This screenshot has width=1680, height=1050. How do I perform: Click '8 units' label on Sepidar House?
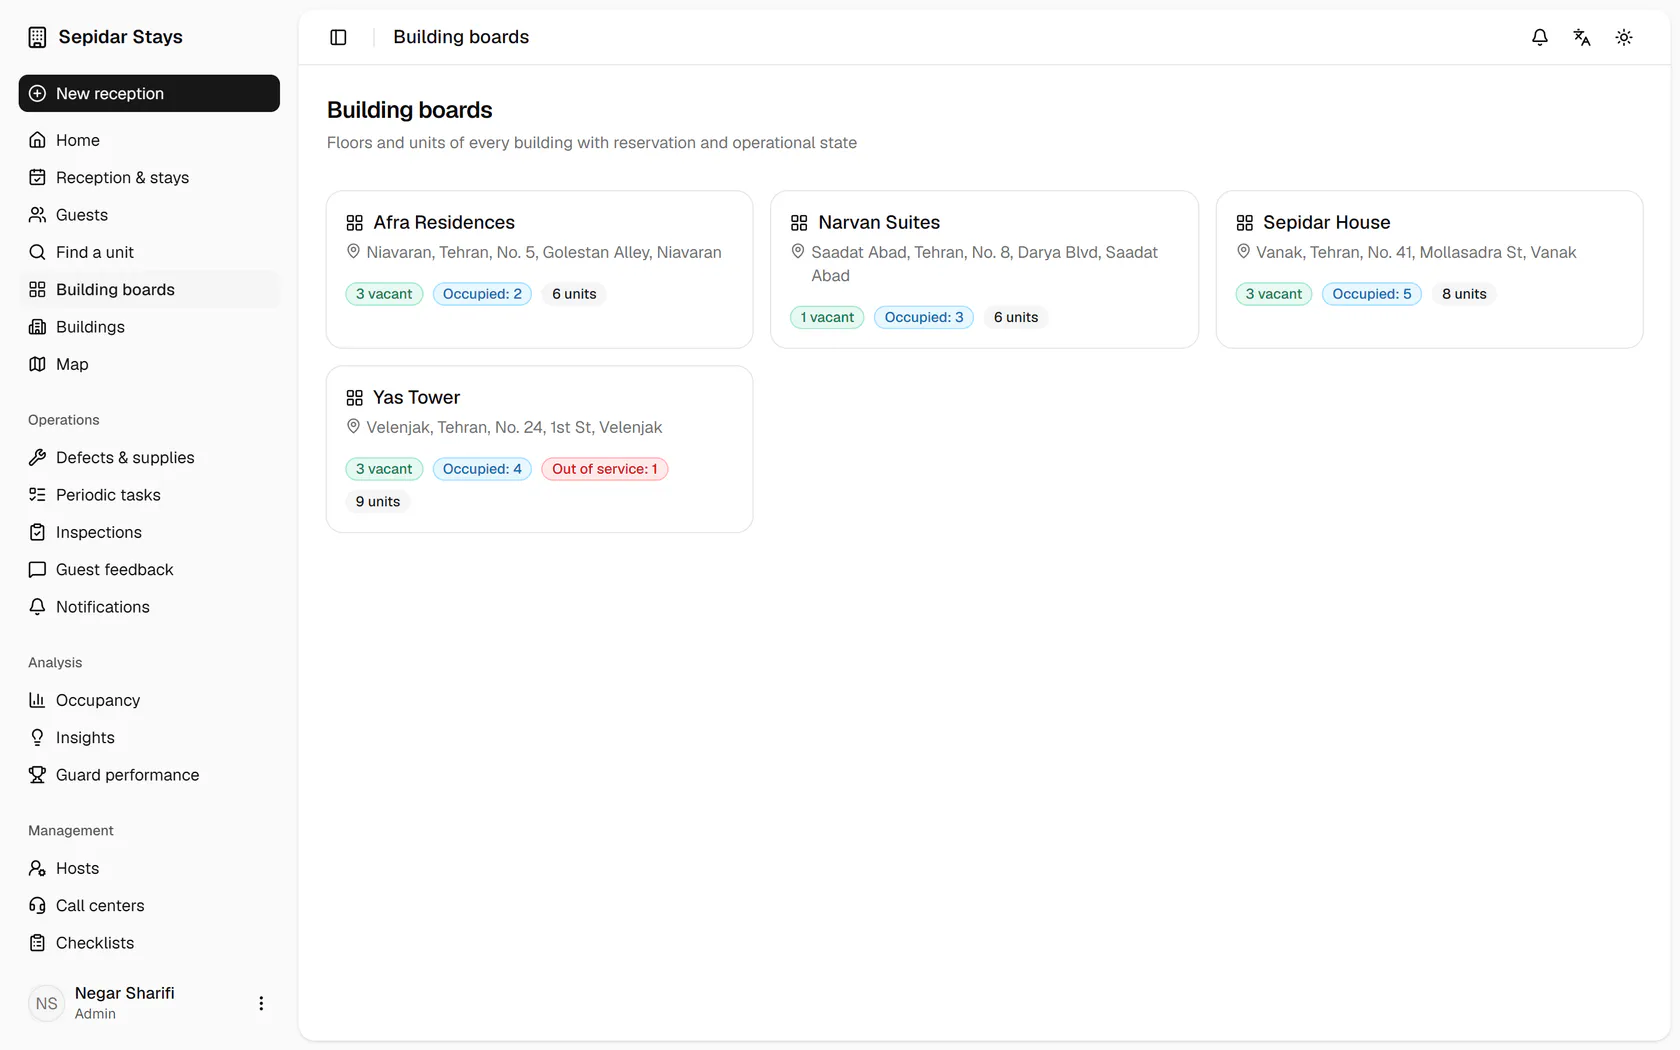coord(1464,294)
